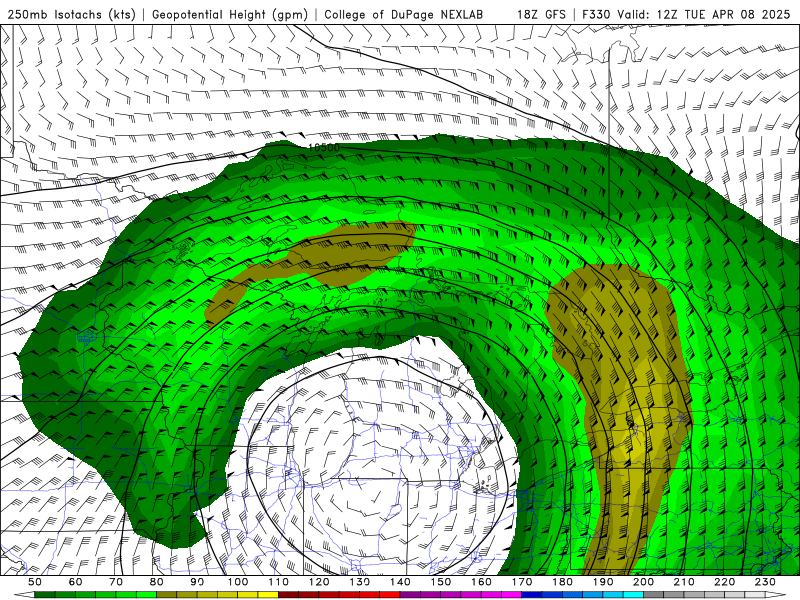Image resolution: width=800 pixels, height=600 pixels.
Task: Click the 180 knot colorbar label
Action: (x=562, y=582)
